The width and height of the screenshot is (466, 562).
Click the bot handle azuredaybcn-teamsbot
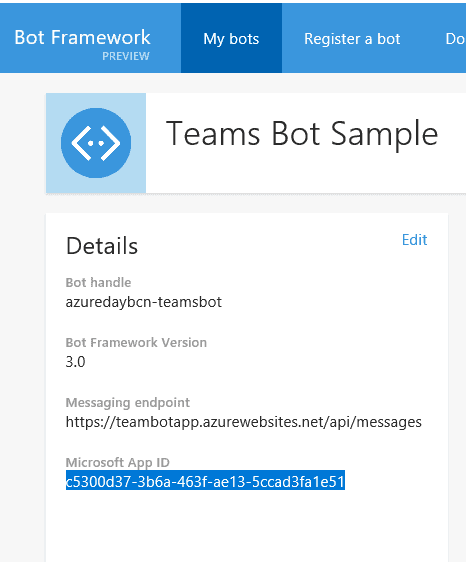point(144,302)
